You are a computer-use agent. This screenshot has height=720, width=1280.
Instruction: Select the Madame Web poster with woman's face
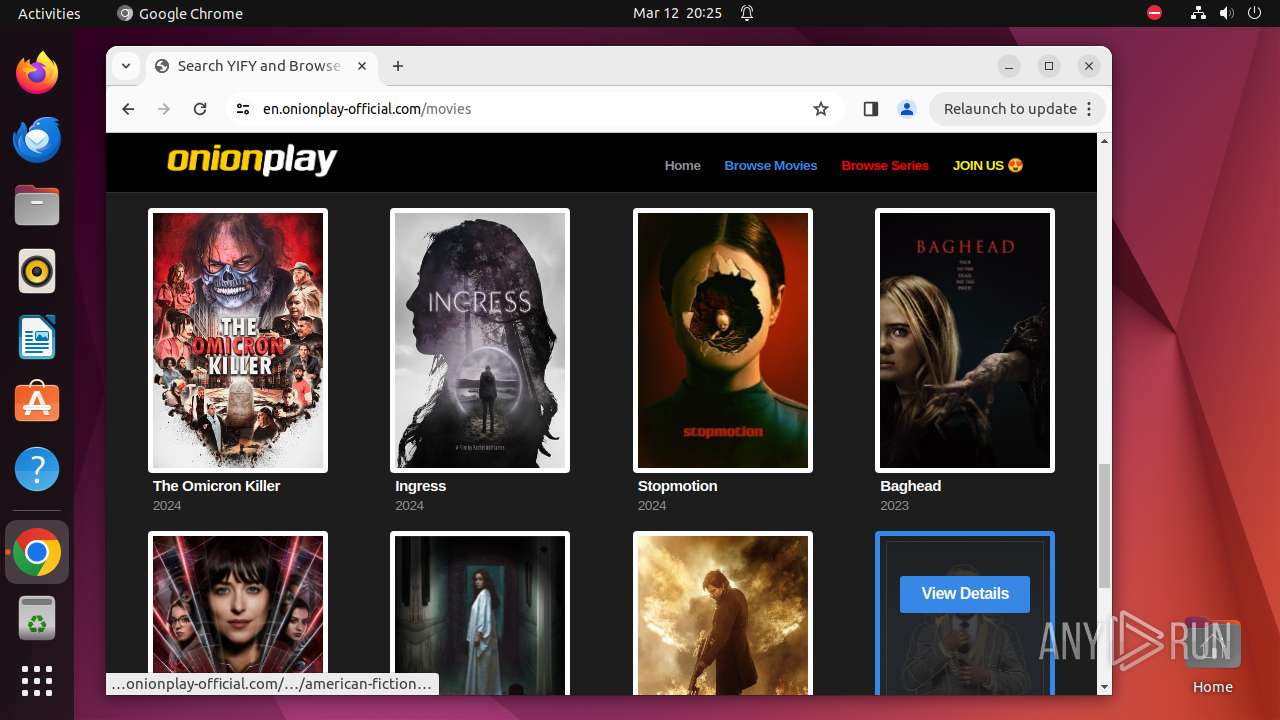238,613
